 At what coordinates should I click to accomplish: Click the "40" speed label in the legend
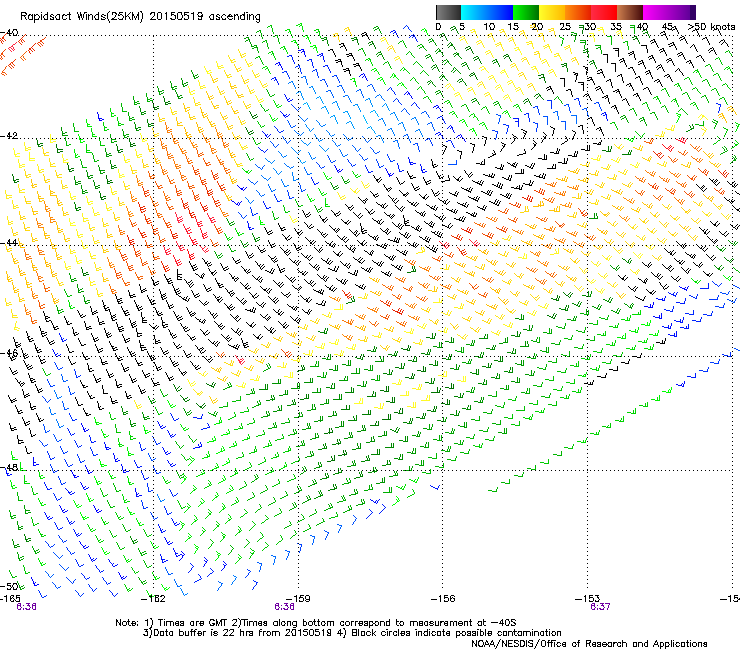pos(642,27)
